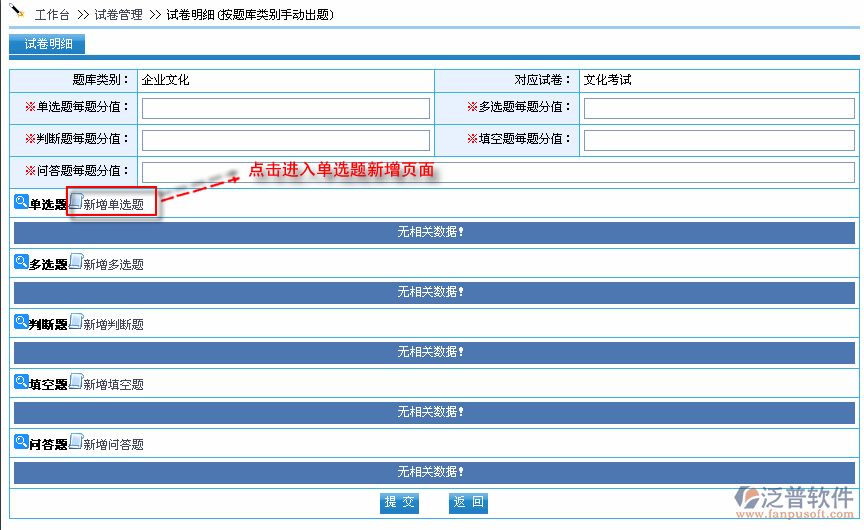
Task: Open the 新增判断题 link
Action: pyautogui.click(x=114, y=325)
